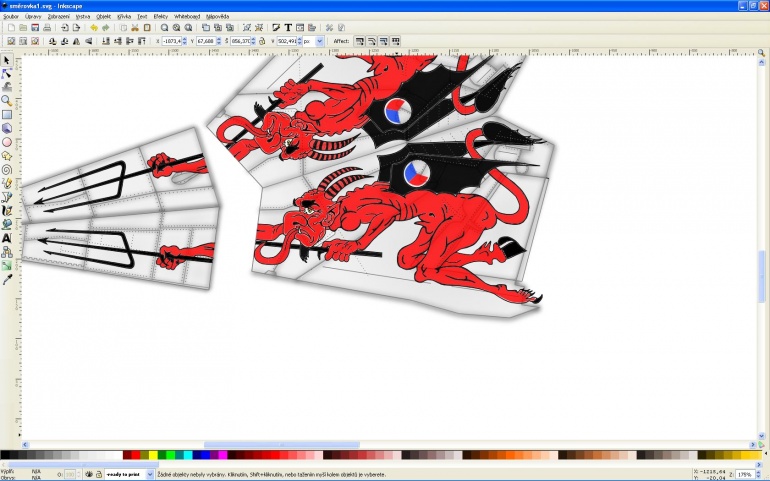Click the Cut scissors icon
Screen dimensions: 770x481
point(135,28)
